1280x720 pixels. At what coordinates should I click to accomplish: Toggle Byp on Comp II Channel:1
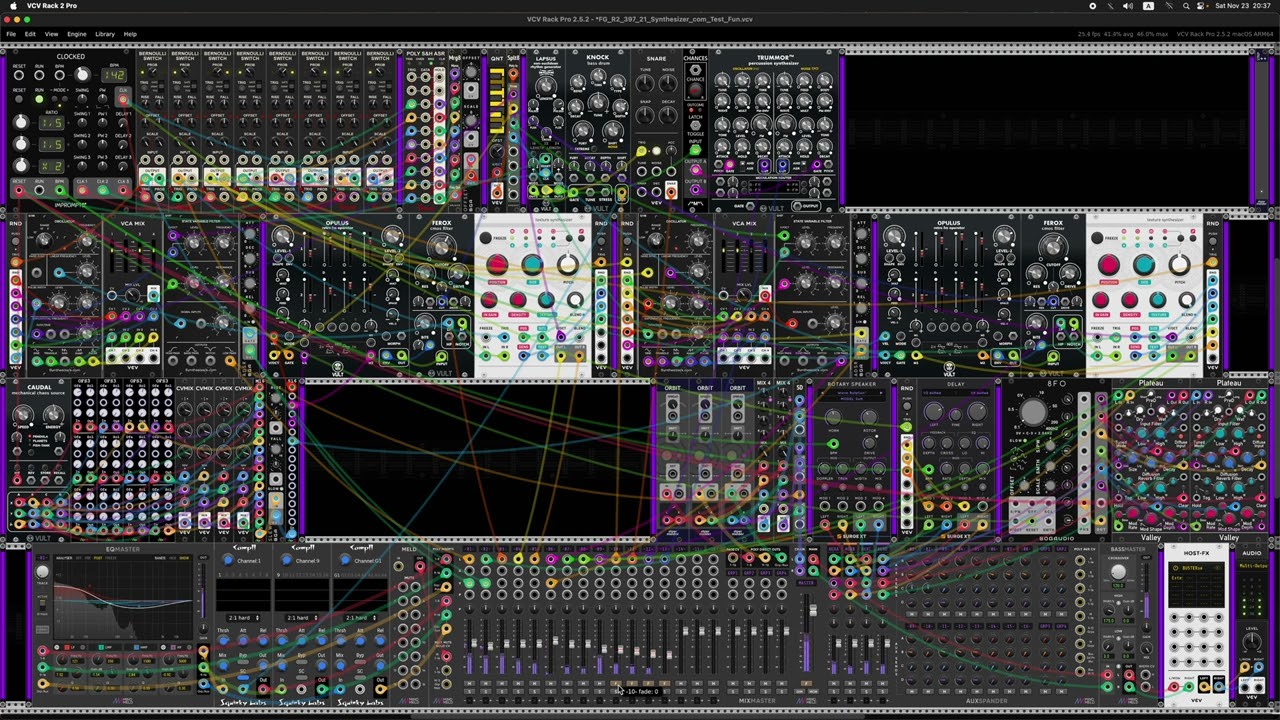pos(243,662)
